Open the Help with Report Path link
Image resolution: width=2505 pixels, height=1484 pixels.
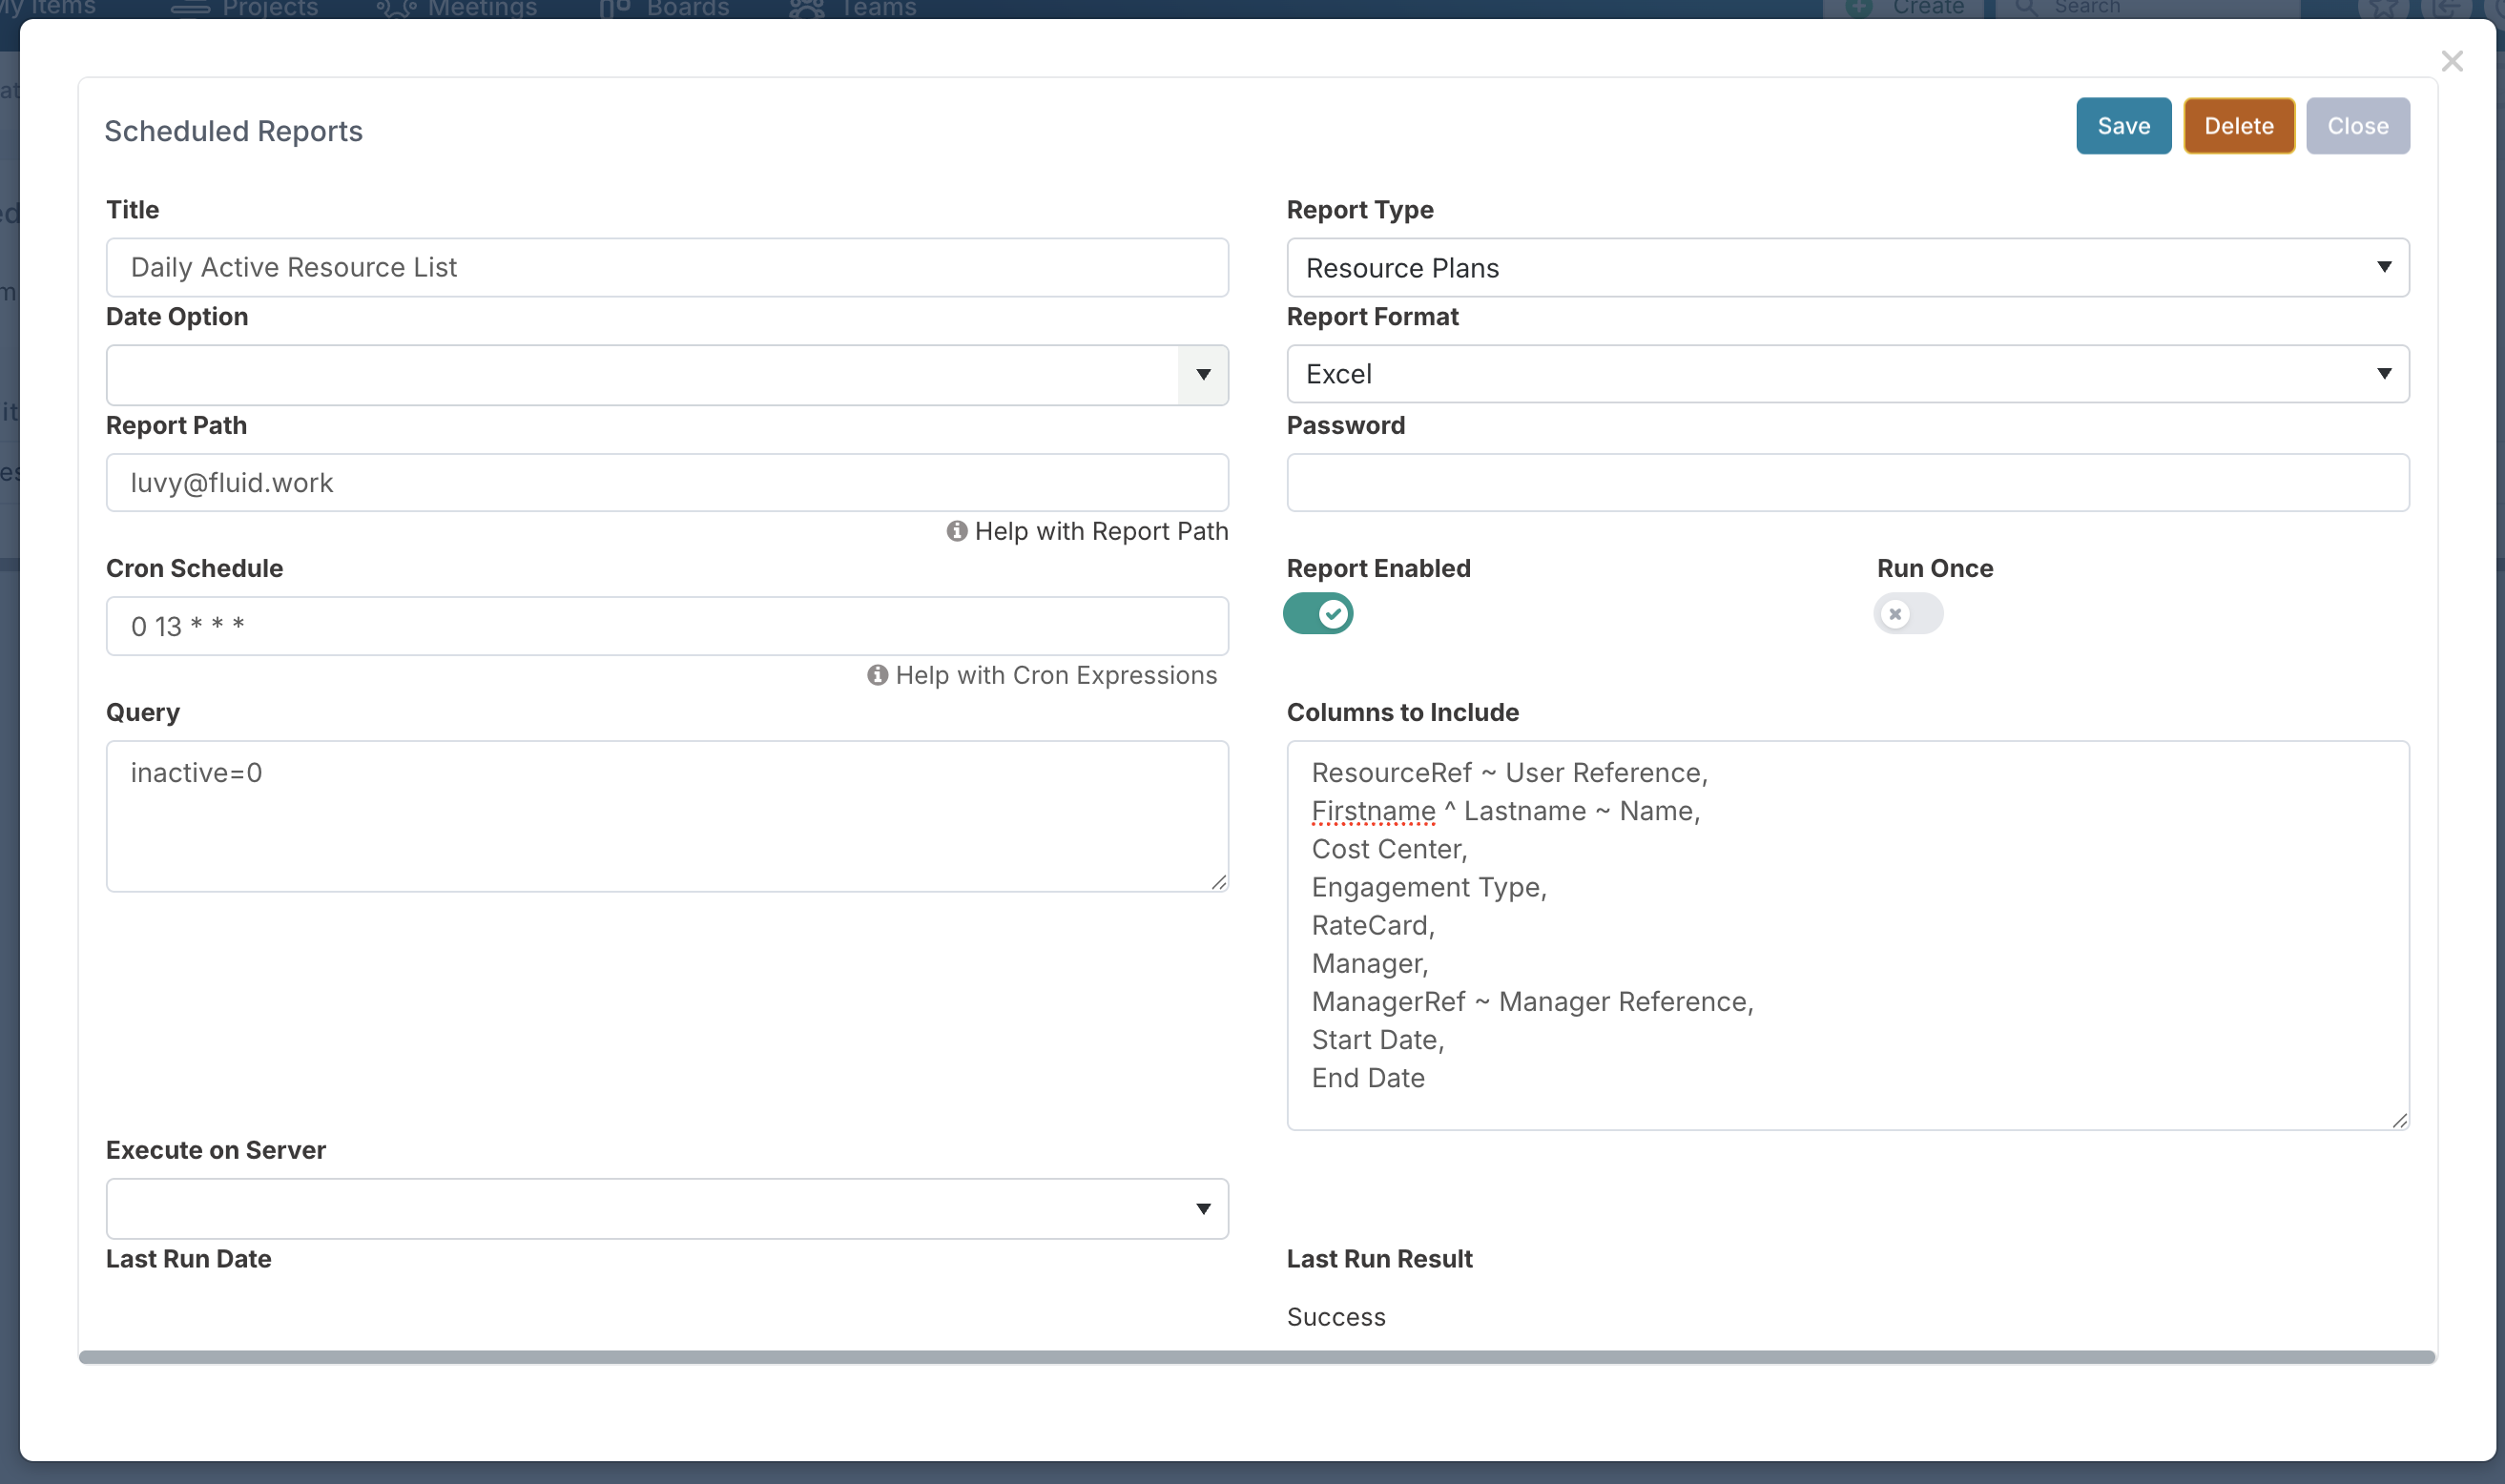tap(1100, 531)
